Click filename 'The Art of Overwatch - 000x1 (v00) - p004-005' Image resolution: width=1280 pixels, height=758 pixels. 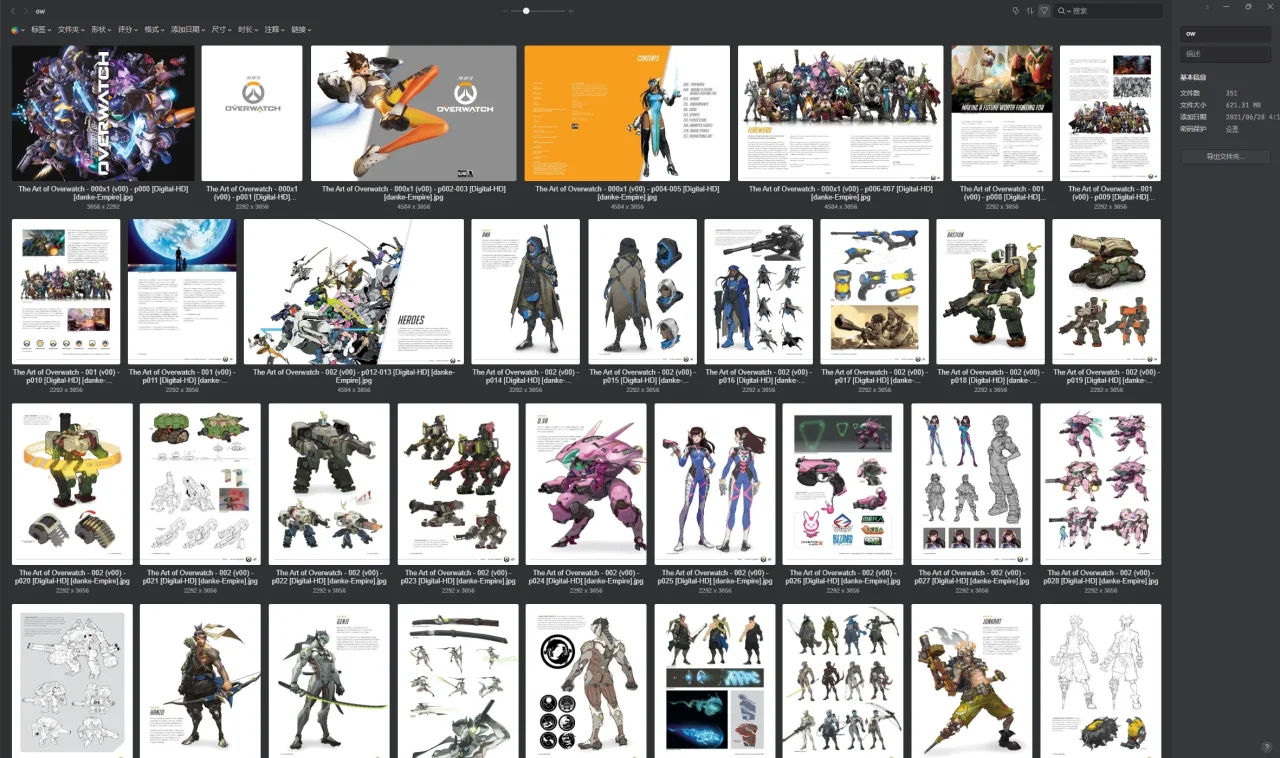click(627, 193)
